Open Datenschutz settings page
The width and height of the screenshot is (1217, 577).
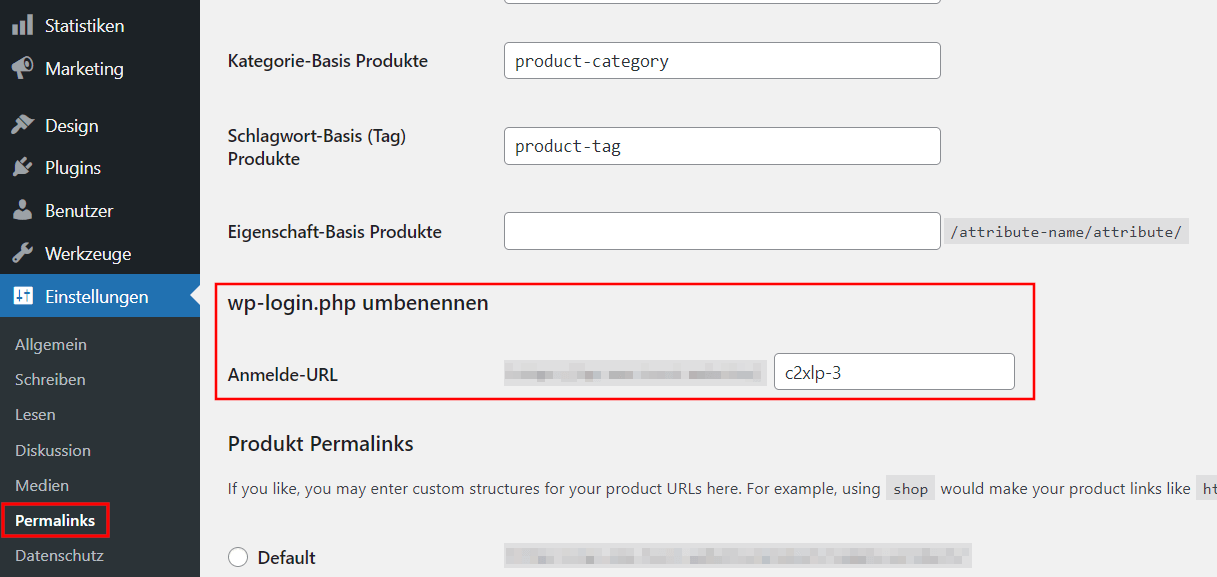(x=59, y=555)
